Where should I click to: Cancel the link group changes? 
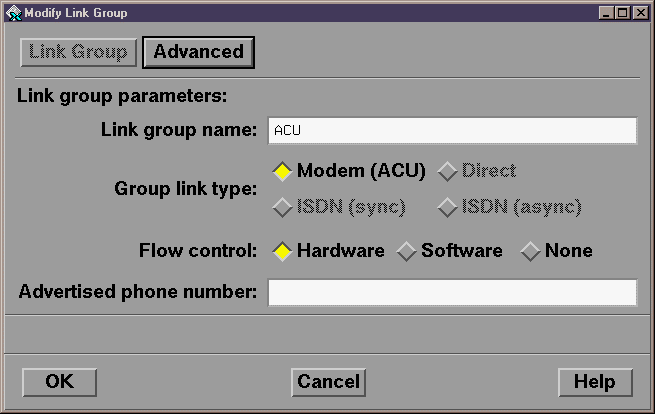[328, 382]
